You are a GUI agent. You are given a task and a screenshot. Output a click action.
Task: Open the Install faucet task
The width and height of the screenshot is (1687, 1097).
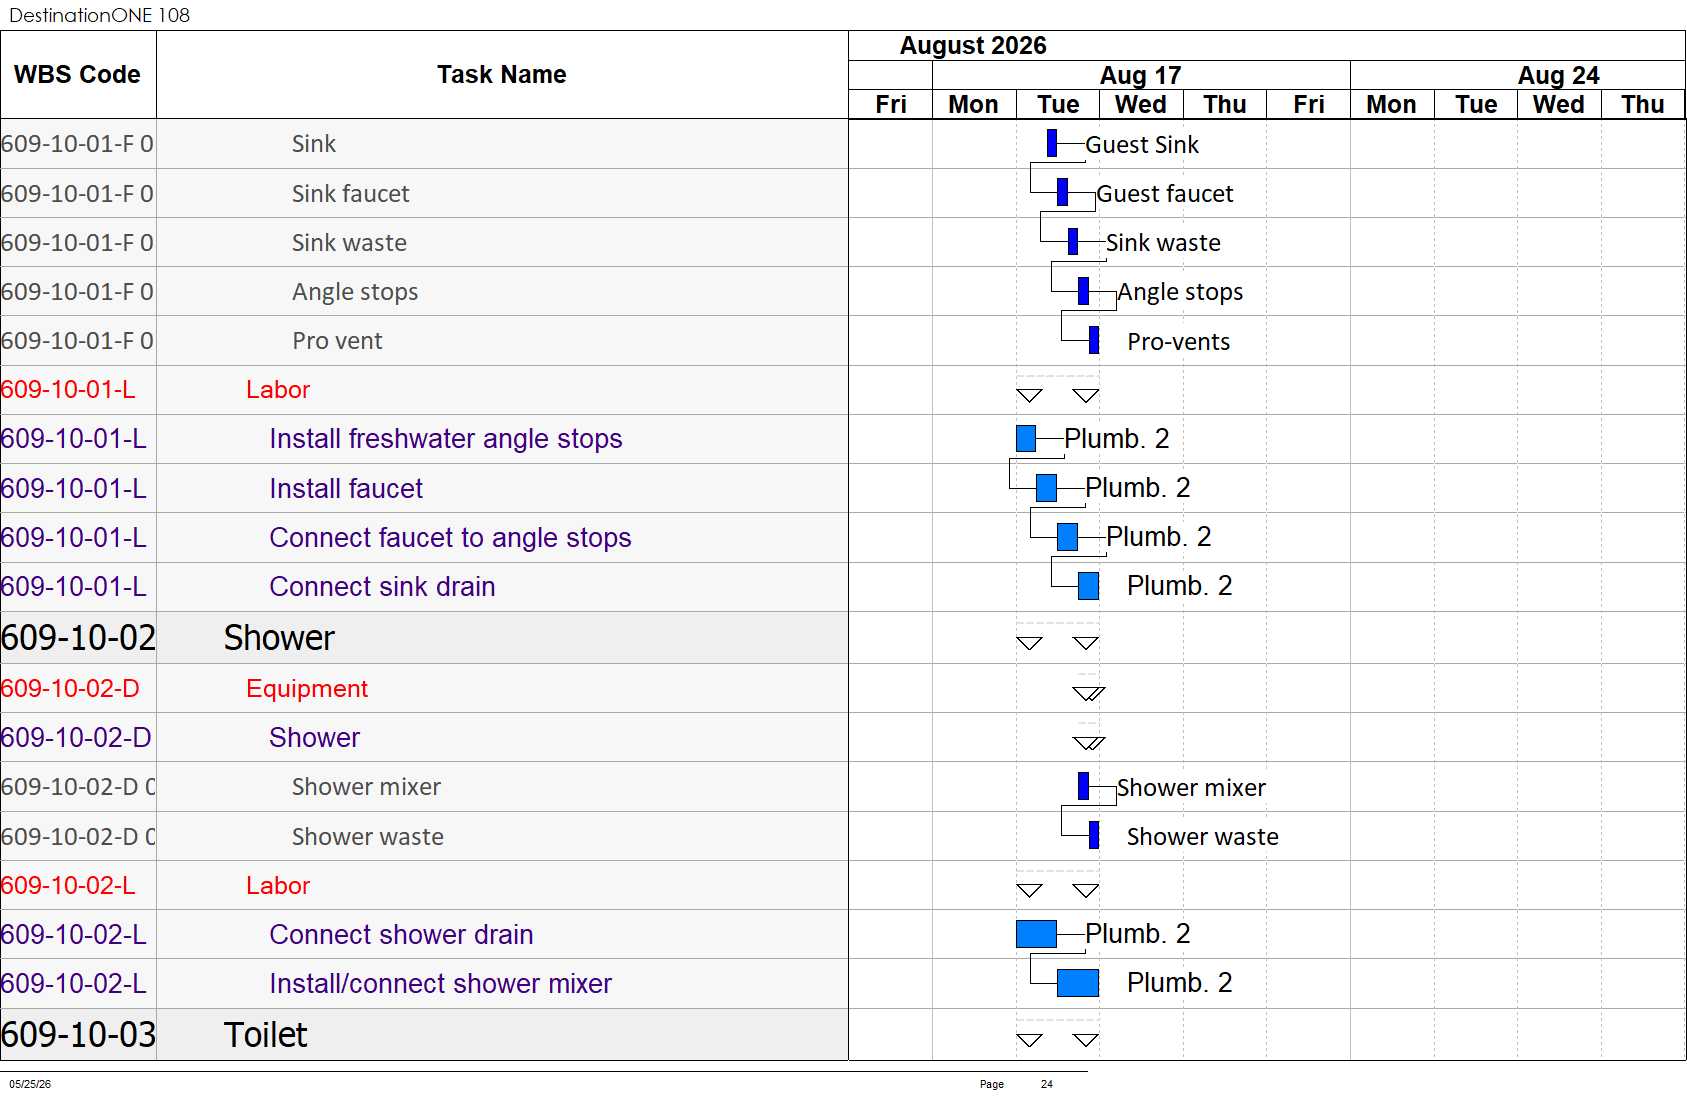pyautogui.click(x=346, y=488)
